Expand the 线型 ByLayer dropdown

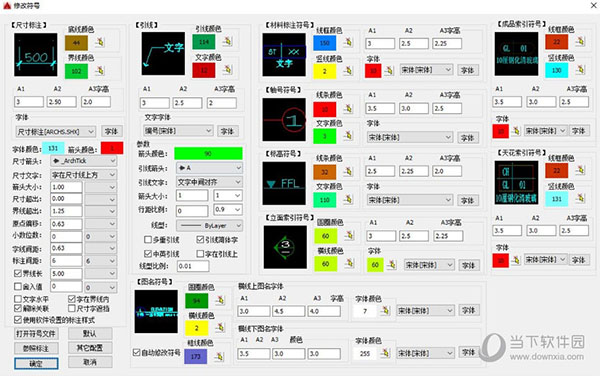pyautogui.click(x=209, y=226)
